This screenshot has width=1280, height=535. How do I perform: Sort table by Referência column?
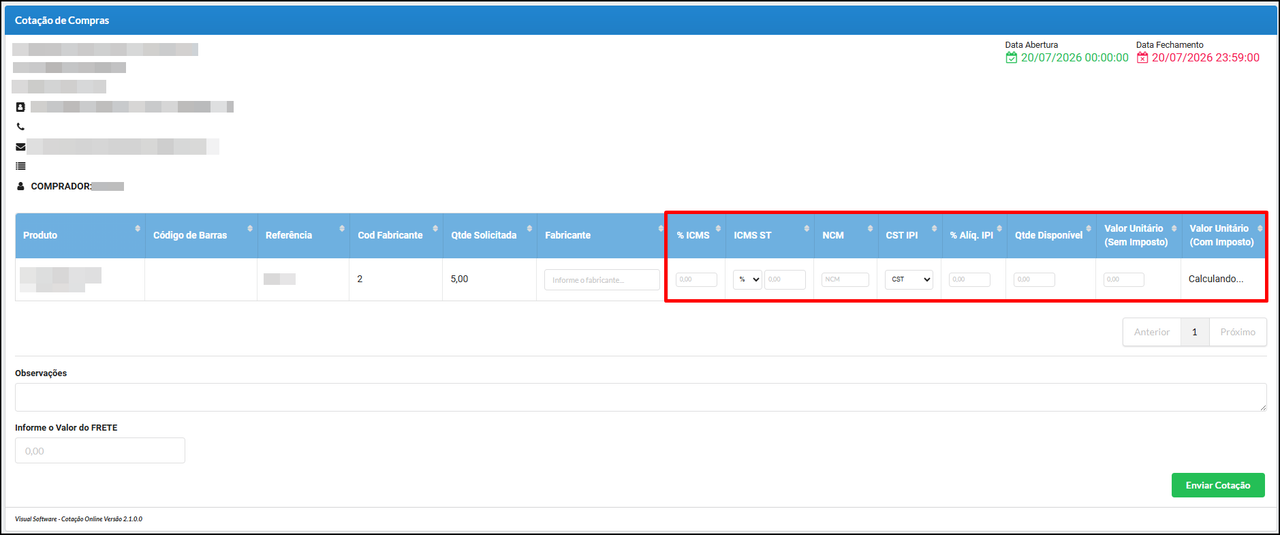(x=303, y=235)
